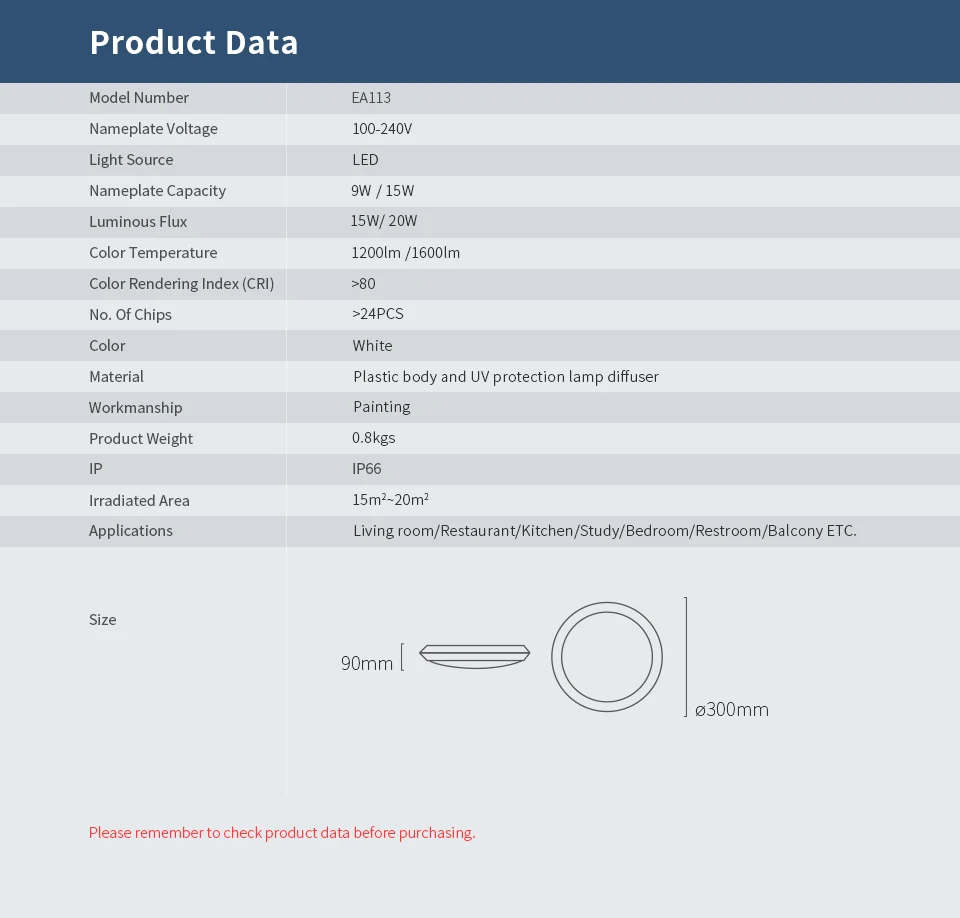Click the Product Data heading
Image resolution: width=960 pixels, height=918 pixels.
click(193, 42)
